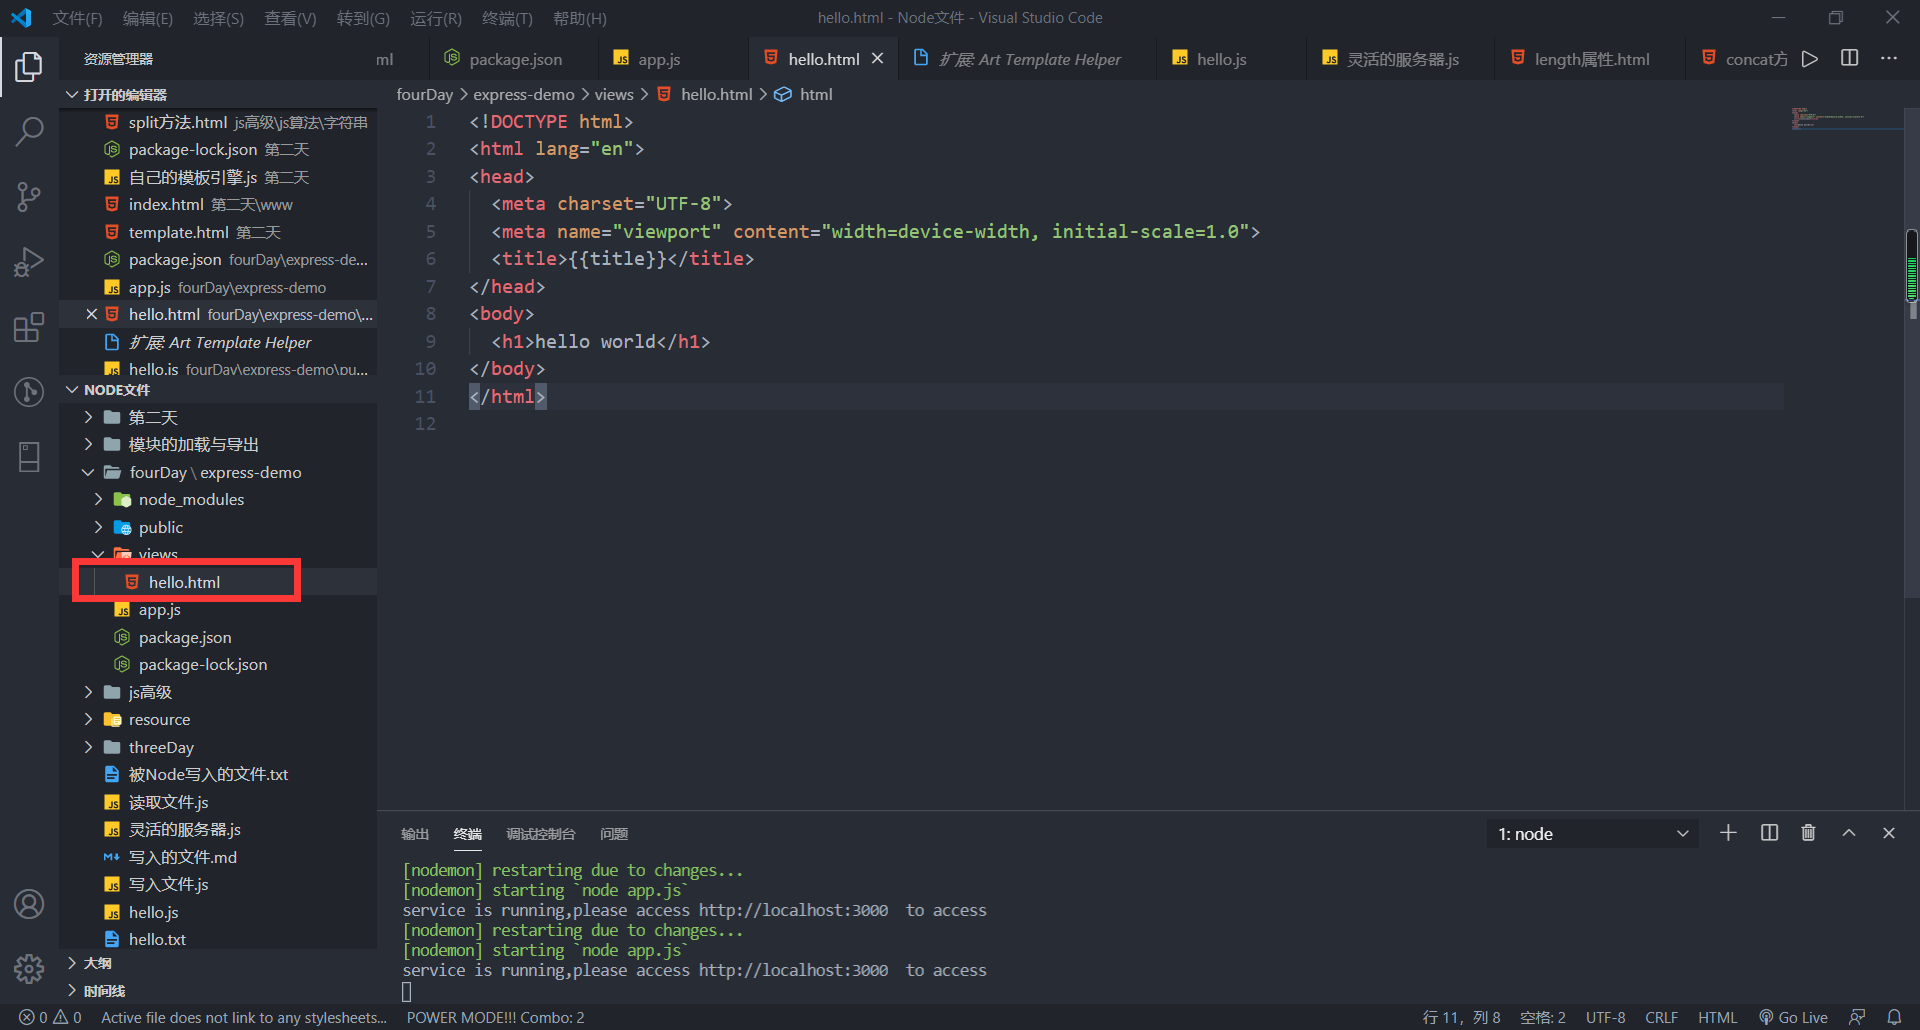Open the 终端(T) menu
1920x1030 pixels.
[x=507, y=18]
